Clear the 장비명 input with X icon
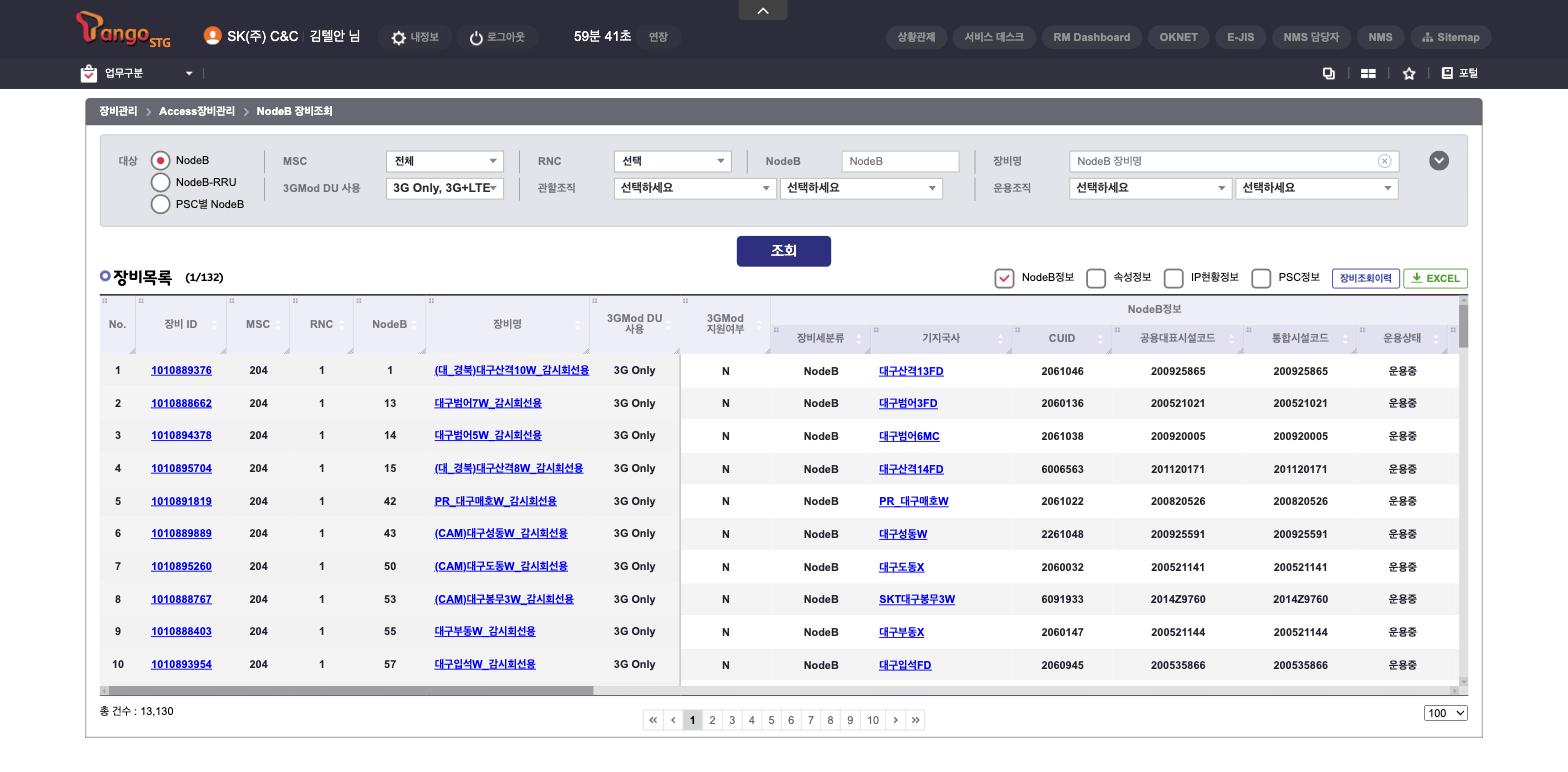The width and height of the screenshot is (1568, 772). [1385, 161]
